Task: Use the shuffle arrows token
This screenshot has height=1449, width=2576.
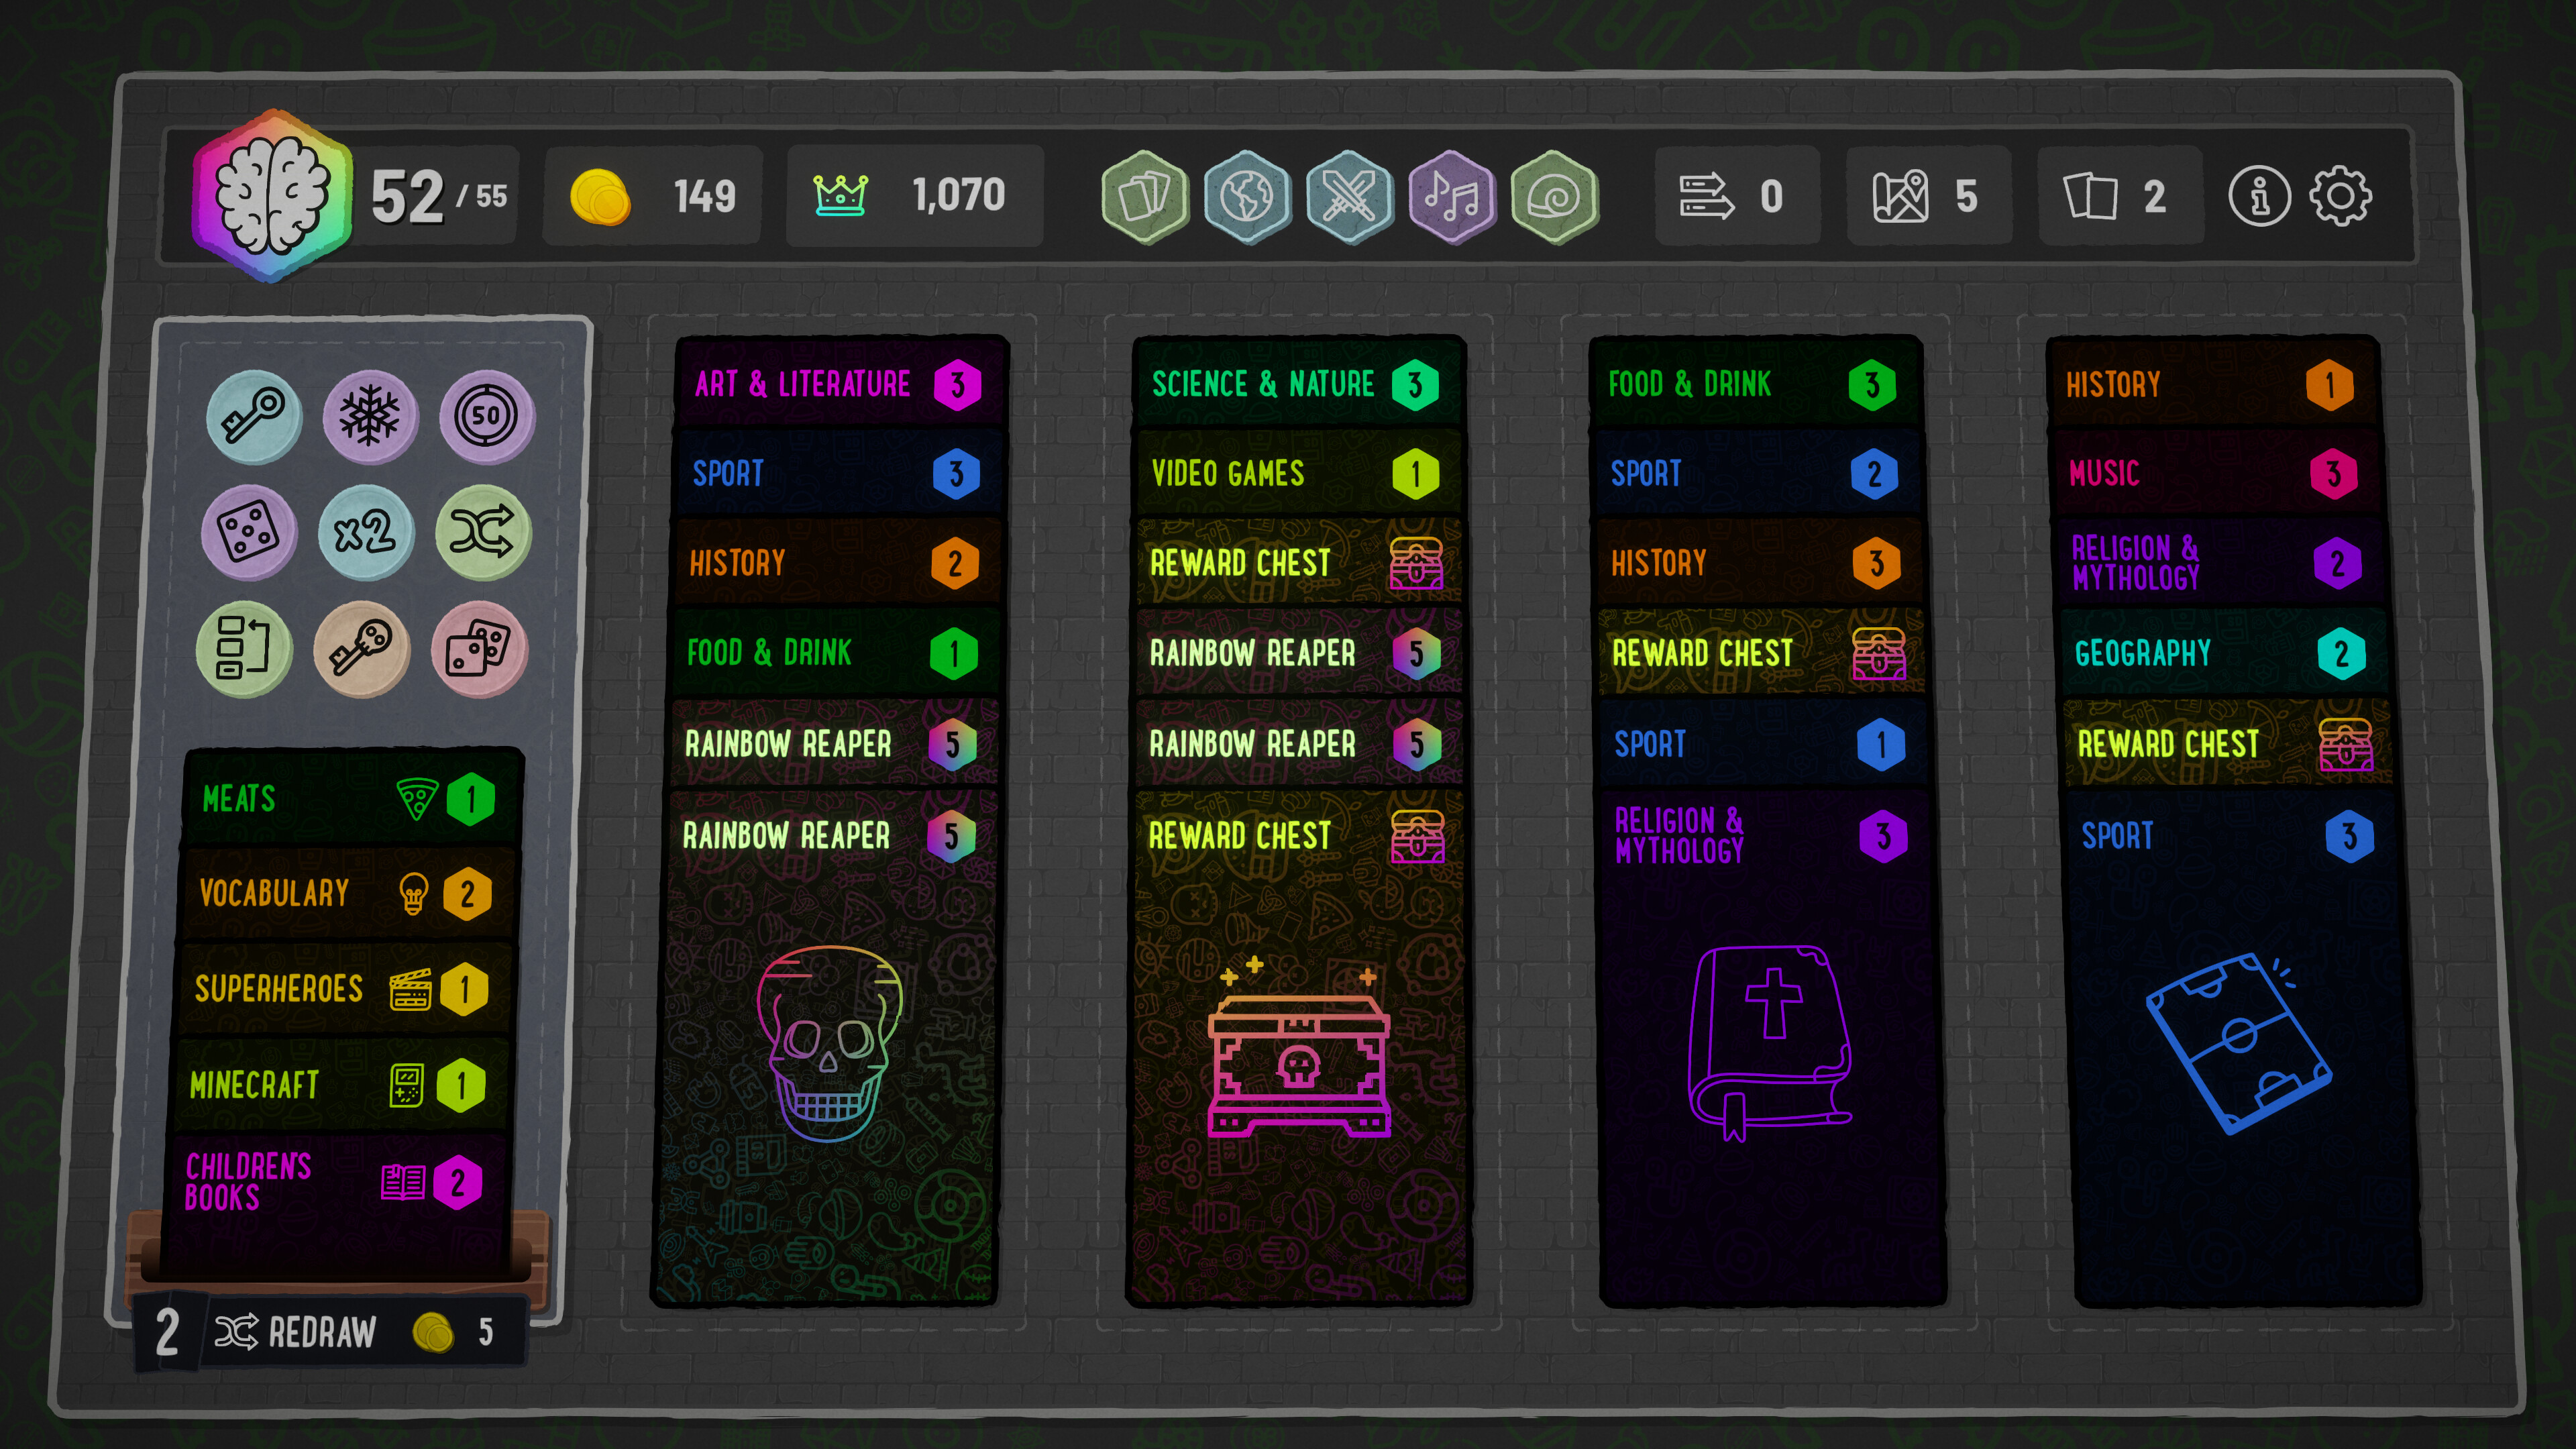Action: 482,532
